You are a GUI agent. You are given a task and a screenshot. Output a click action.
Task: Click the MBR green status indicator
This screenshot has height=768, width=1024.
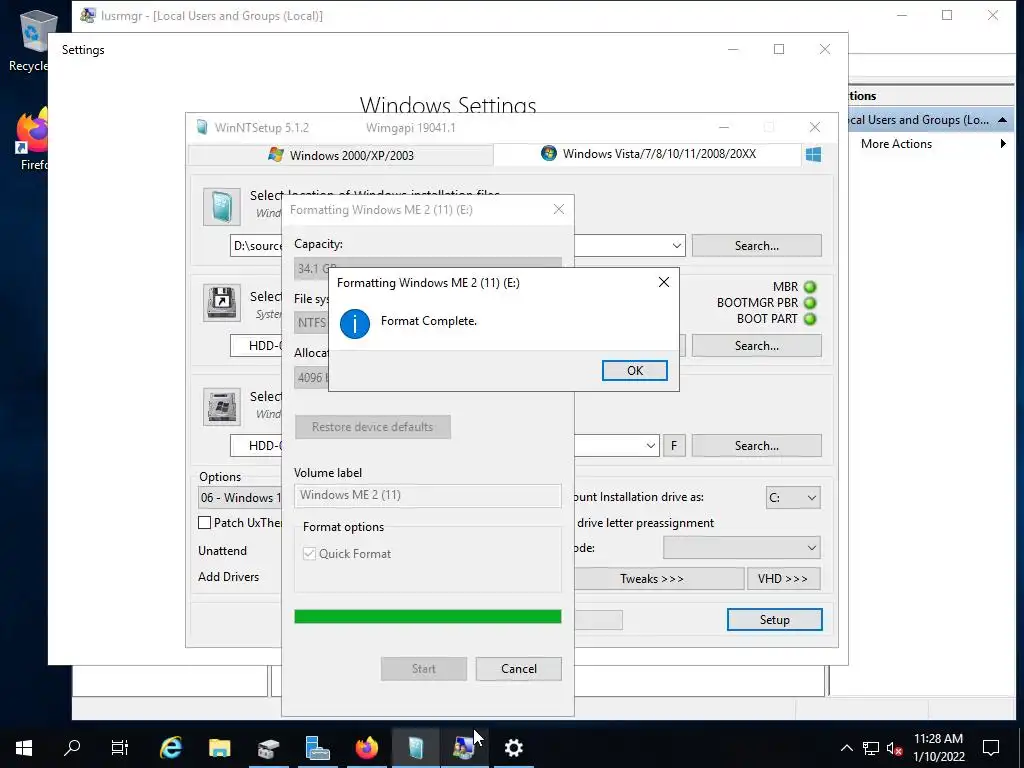810,287
